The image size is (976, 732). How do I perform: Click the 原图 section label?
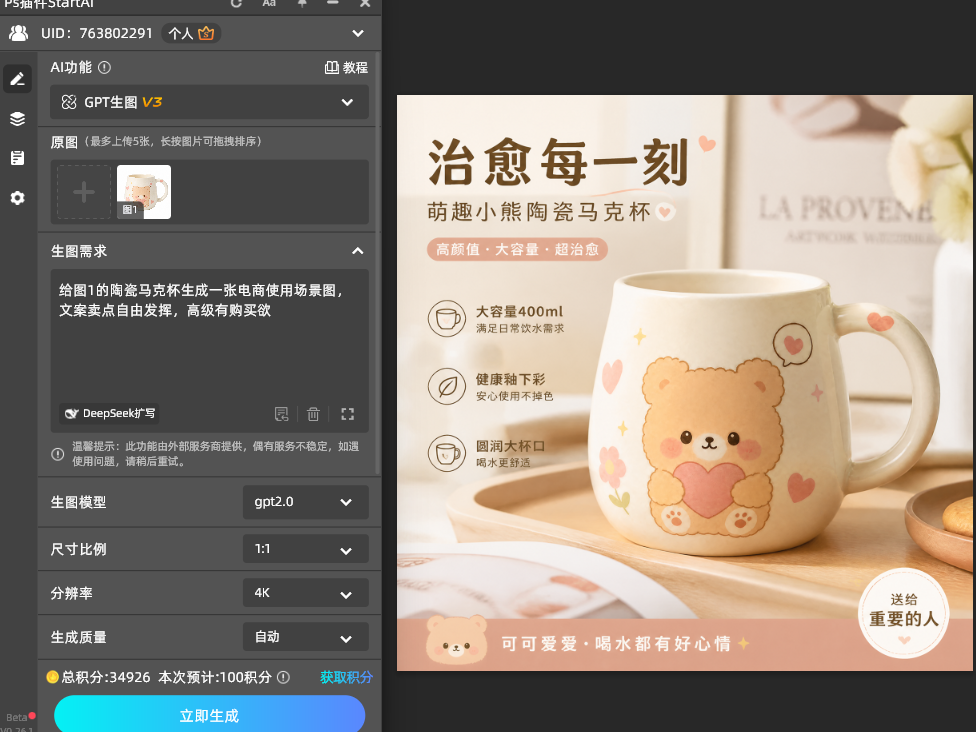point(63,142)
